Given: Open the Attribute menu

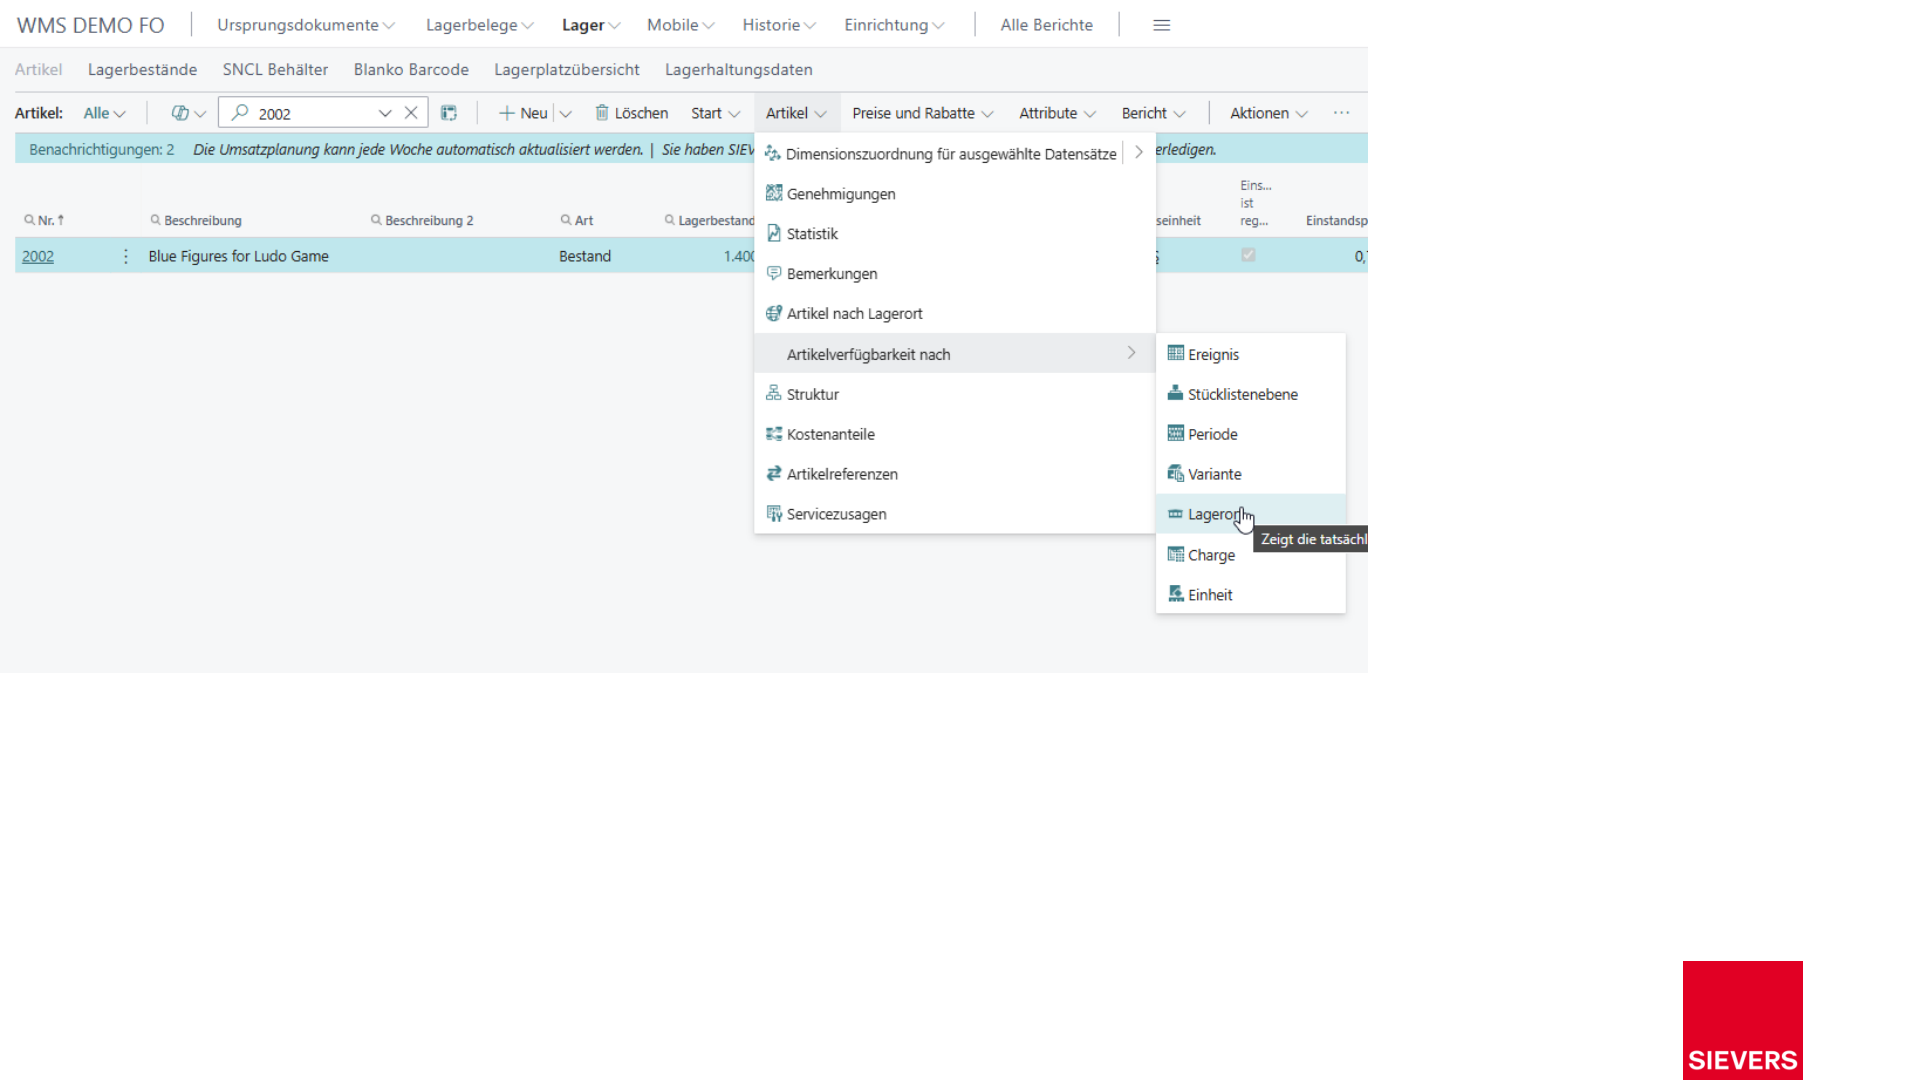Looking at the screenshot, I should [1057, 113].
